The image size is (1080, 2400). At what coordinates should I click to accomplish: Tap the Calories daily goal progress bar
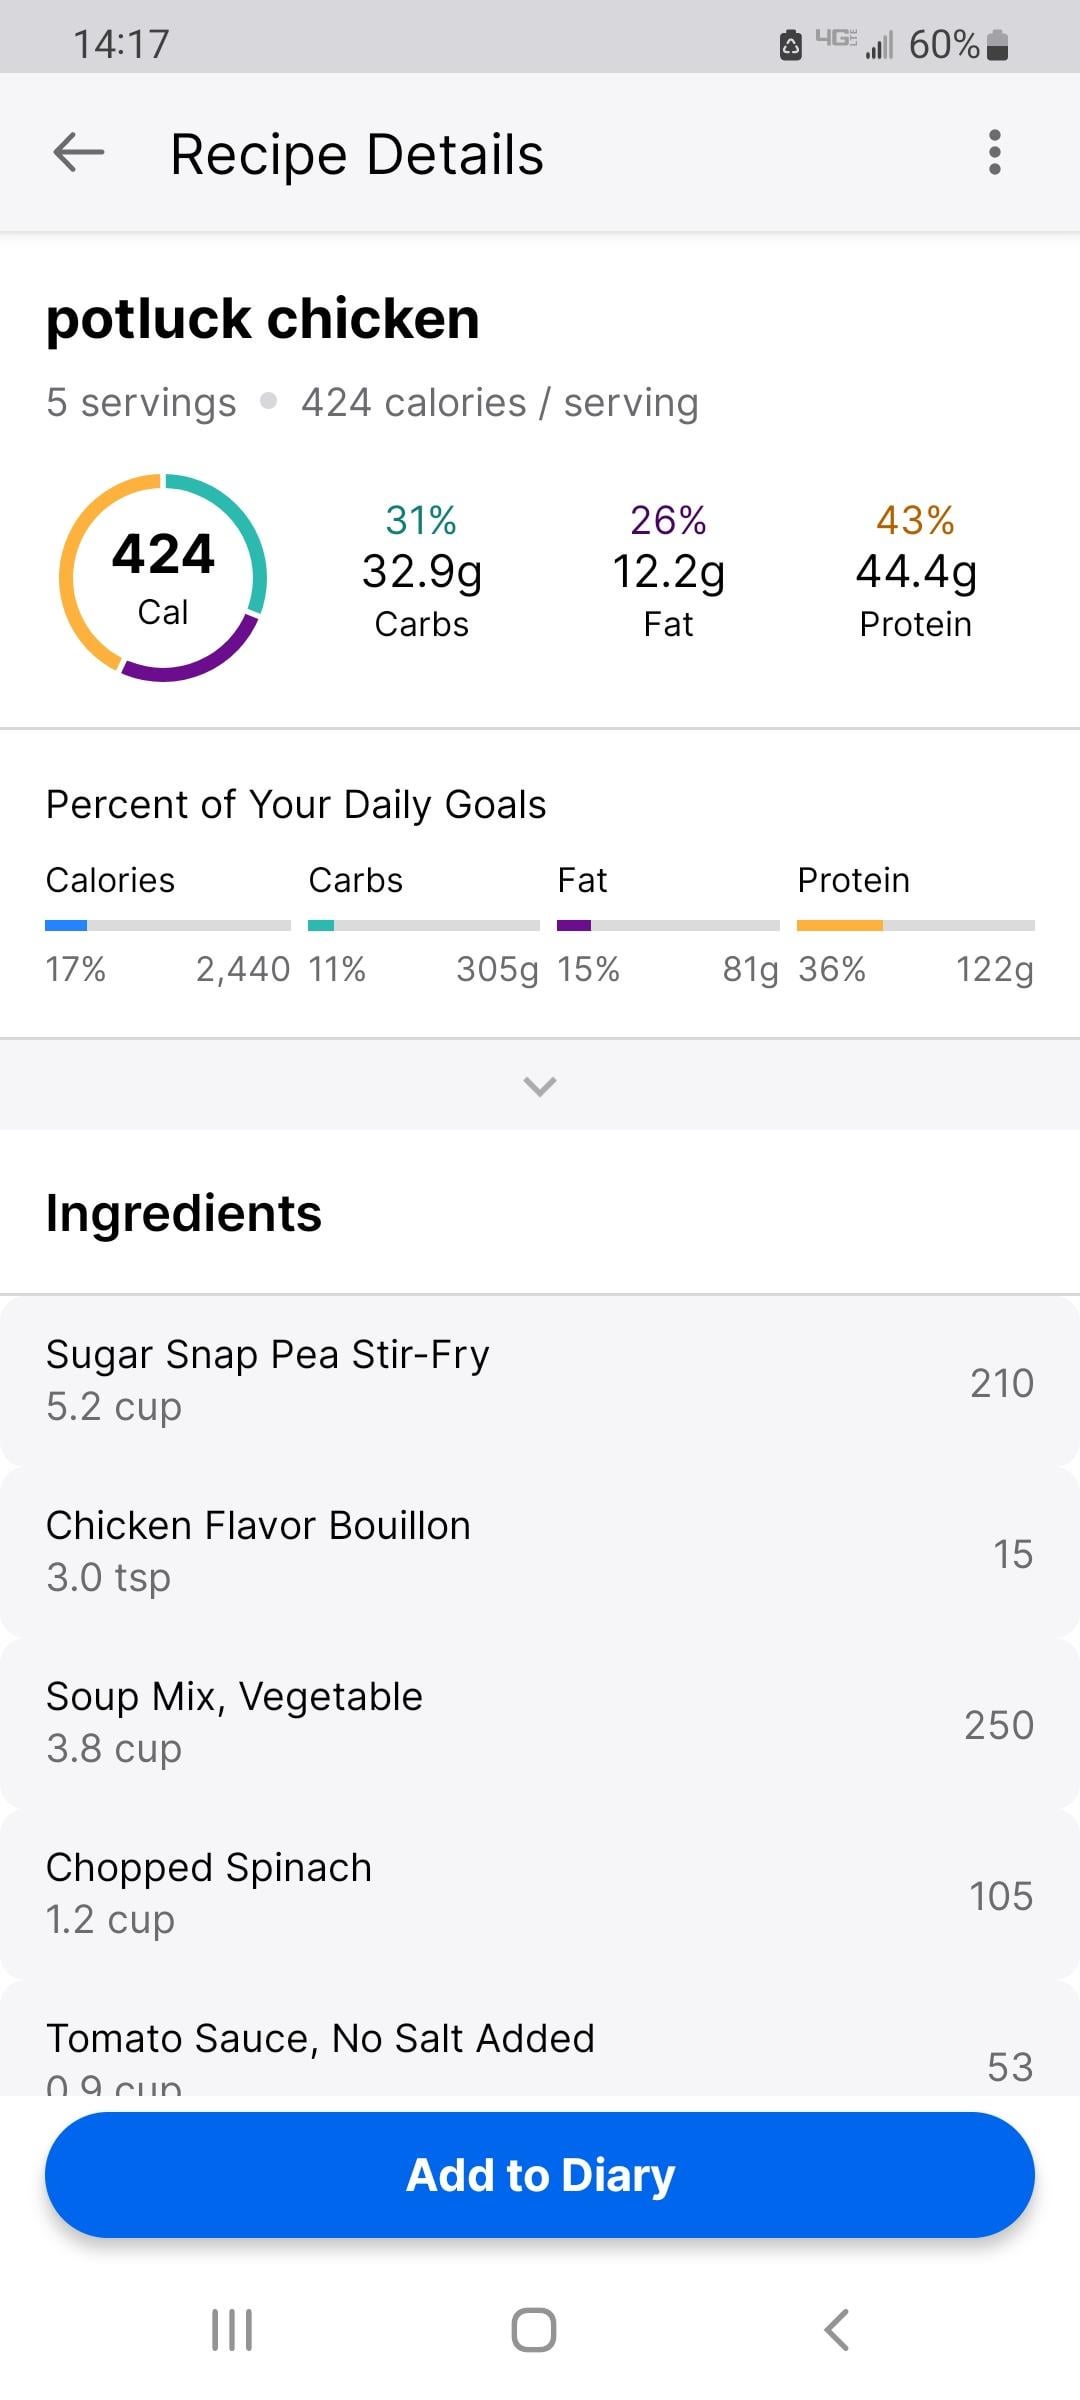(x=168, y=926)
